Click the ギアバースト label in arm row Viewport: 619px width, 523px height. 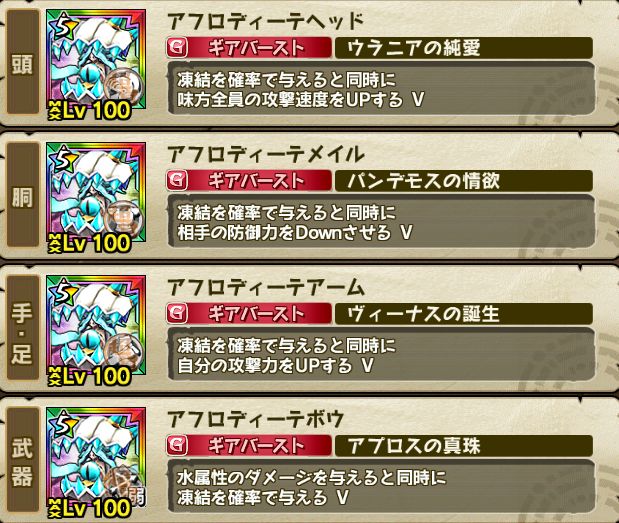[x=257, y=314]
